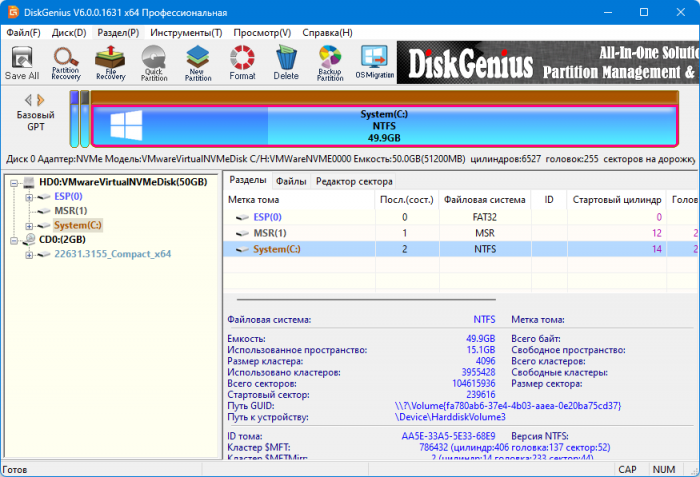The image size is (700, 477).
Task: Sort by Файловая система column header
Action: pos(485,200)
